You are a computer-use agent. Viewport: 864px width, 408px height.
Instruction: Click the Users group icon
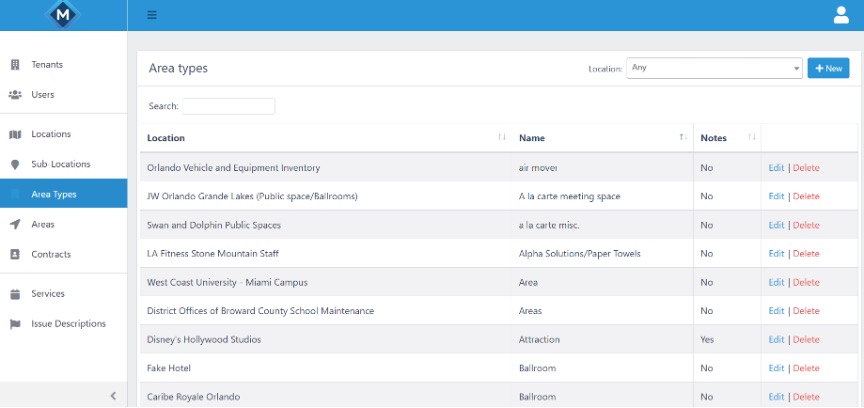[x=15, y=95]
